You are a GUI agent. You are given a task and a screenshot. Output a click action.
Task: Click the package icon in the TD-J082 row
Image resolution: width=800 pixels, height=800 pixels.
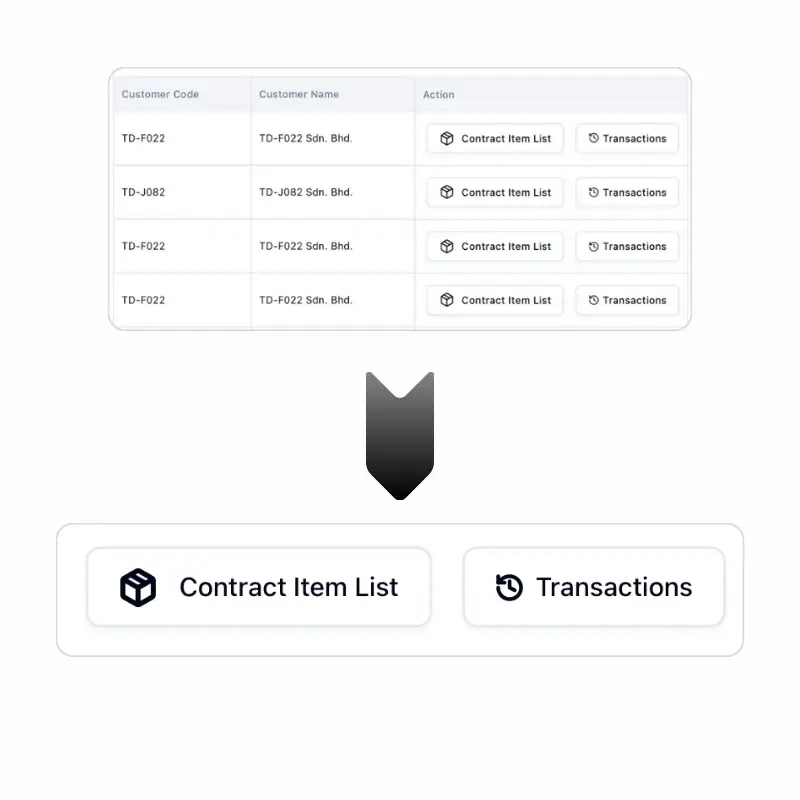coord(446,192)
